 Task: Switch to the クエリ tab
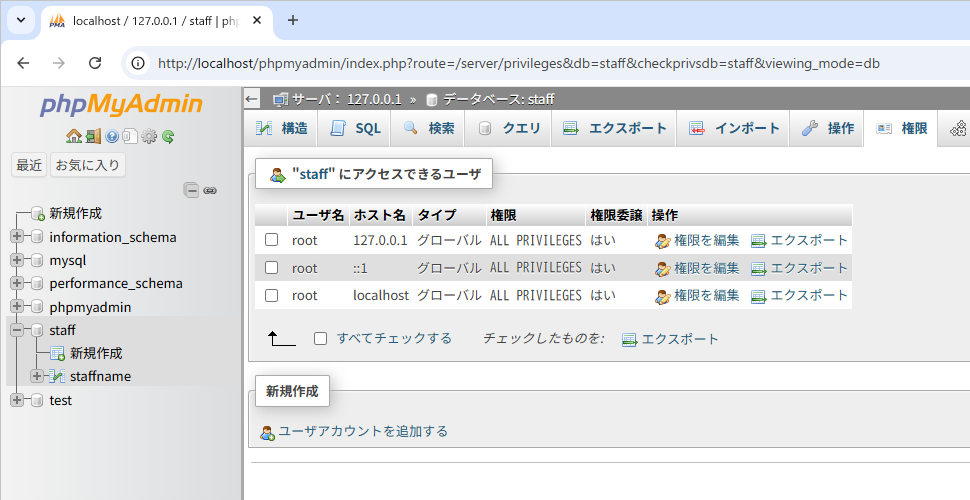(x=509, y=129)
